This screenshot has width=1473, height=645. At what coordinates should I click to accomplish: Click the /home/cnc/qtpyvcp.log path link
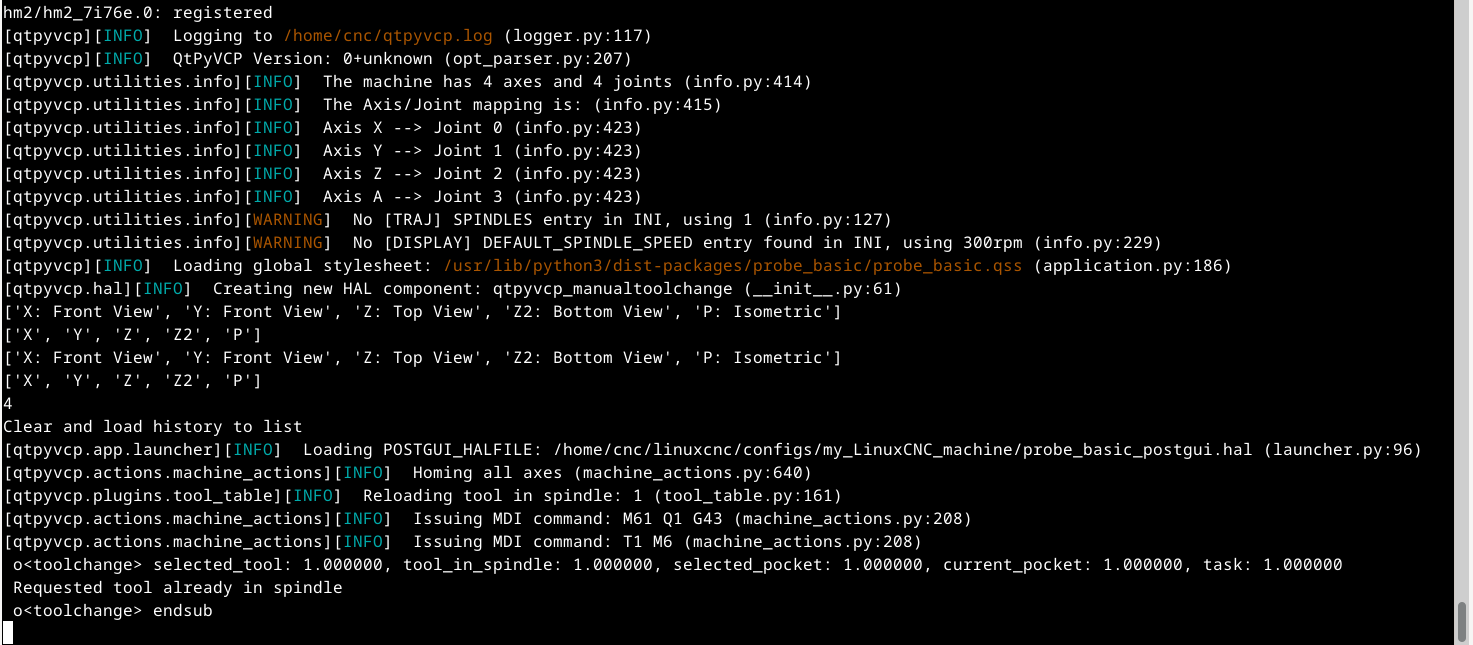pyautogui.click(x=388, y=36)
